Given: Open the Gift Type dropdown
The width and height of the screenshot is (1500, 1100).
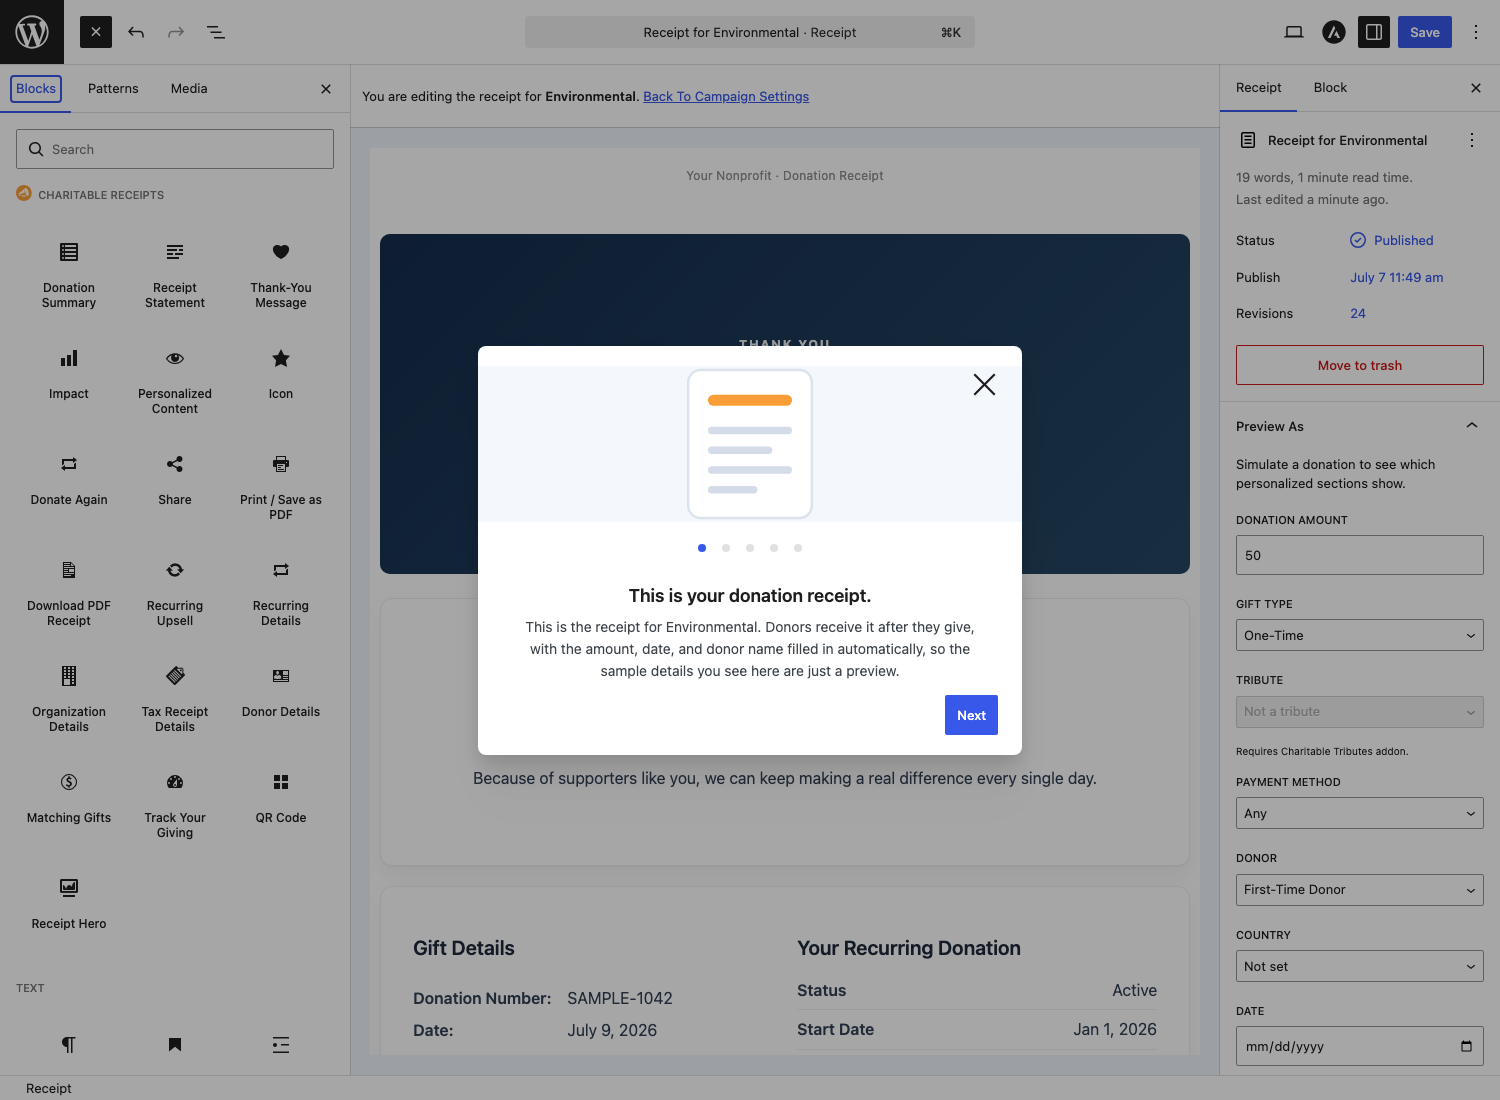Looking at the screenshot, I should click(1360, 635).
